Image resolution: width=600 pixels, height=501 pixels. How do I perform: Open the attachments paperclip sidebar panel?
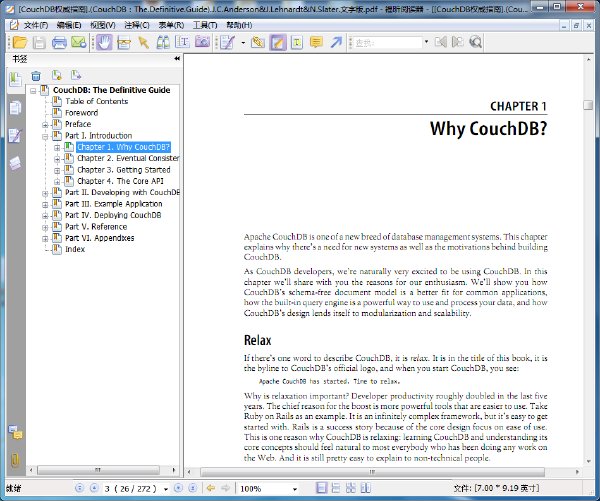point(15,460)
